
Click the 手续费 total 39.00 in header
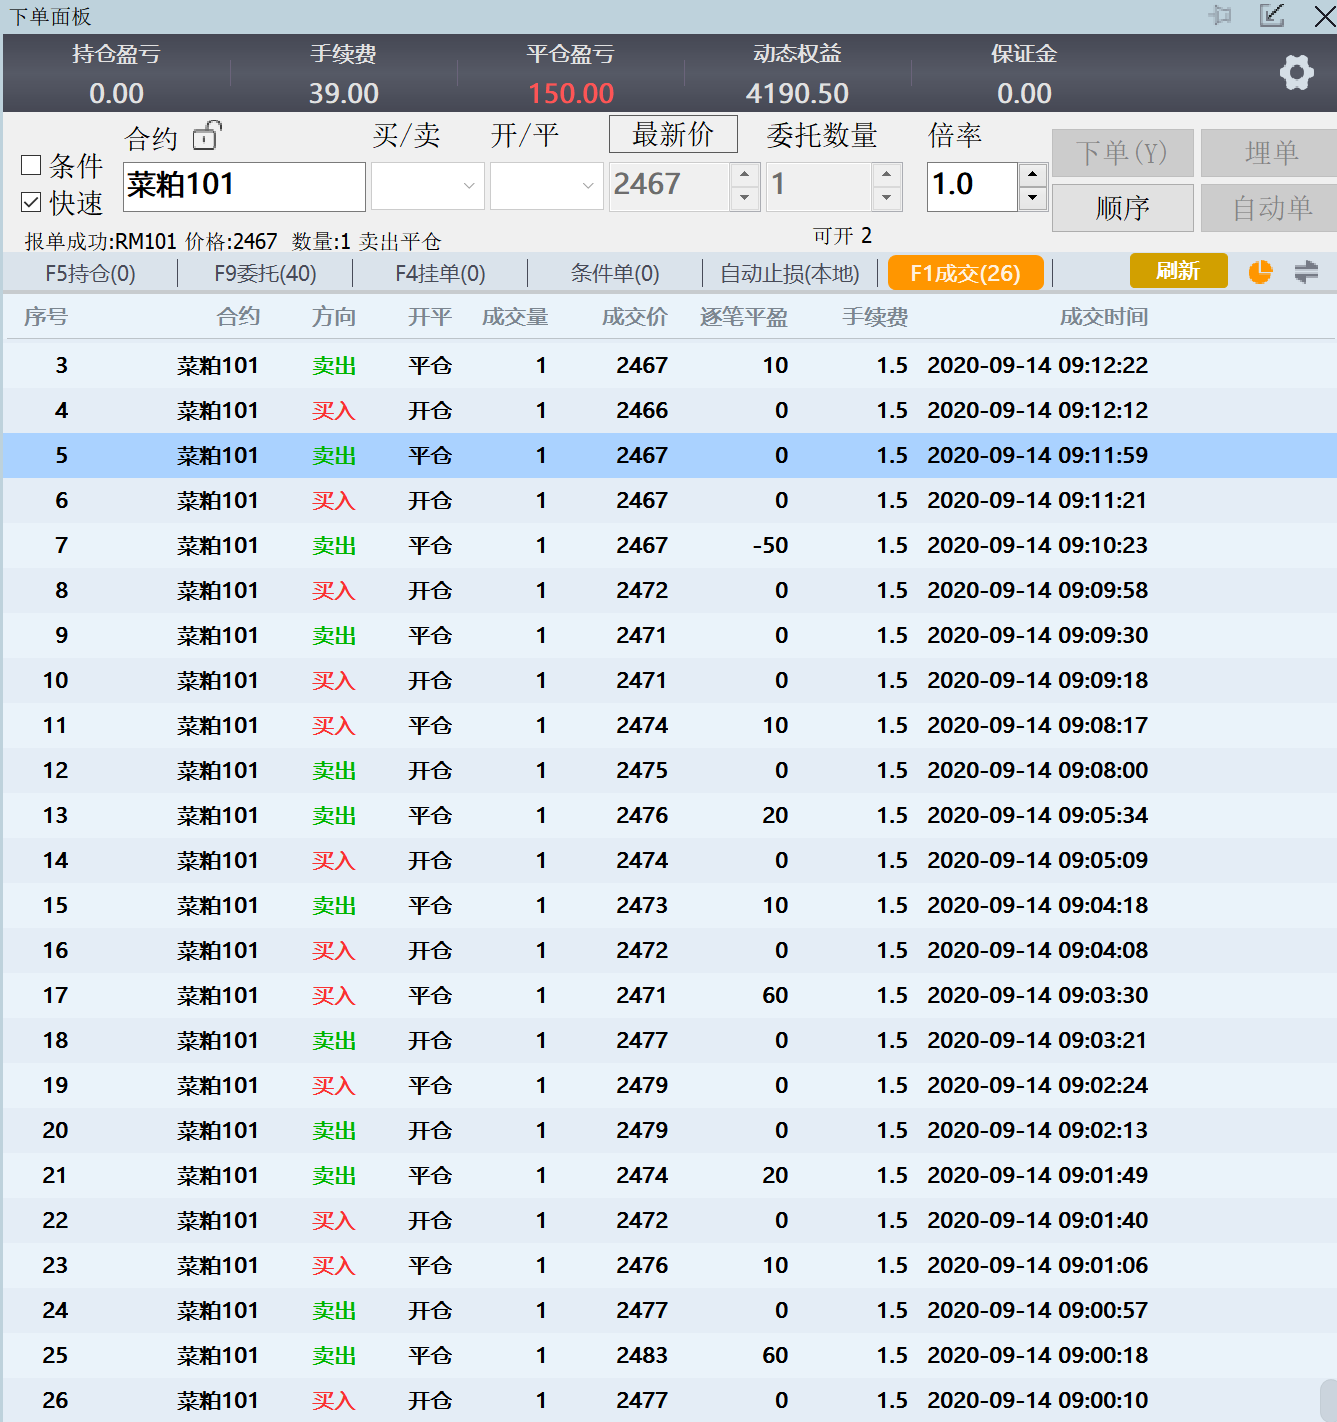(x=343, y=93)
